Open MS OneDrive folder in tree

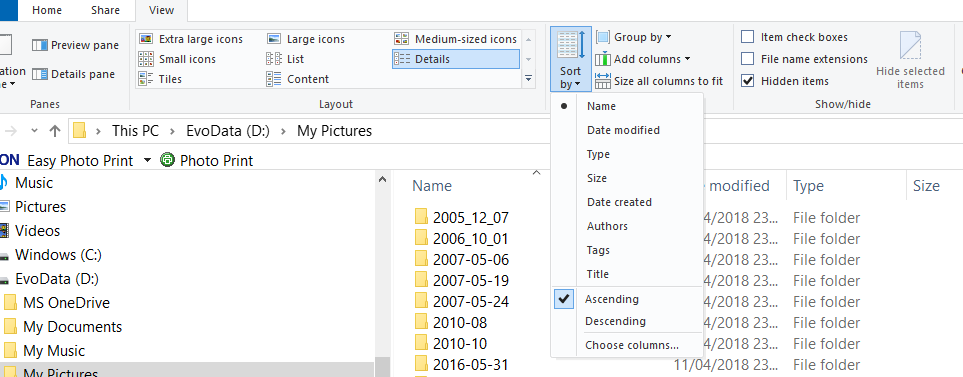(x=66, y=303)
